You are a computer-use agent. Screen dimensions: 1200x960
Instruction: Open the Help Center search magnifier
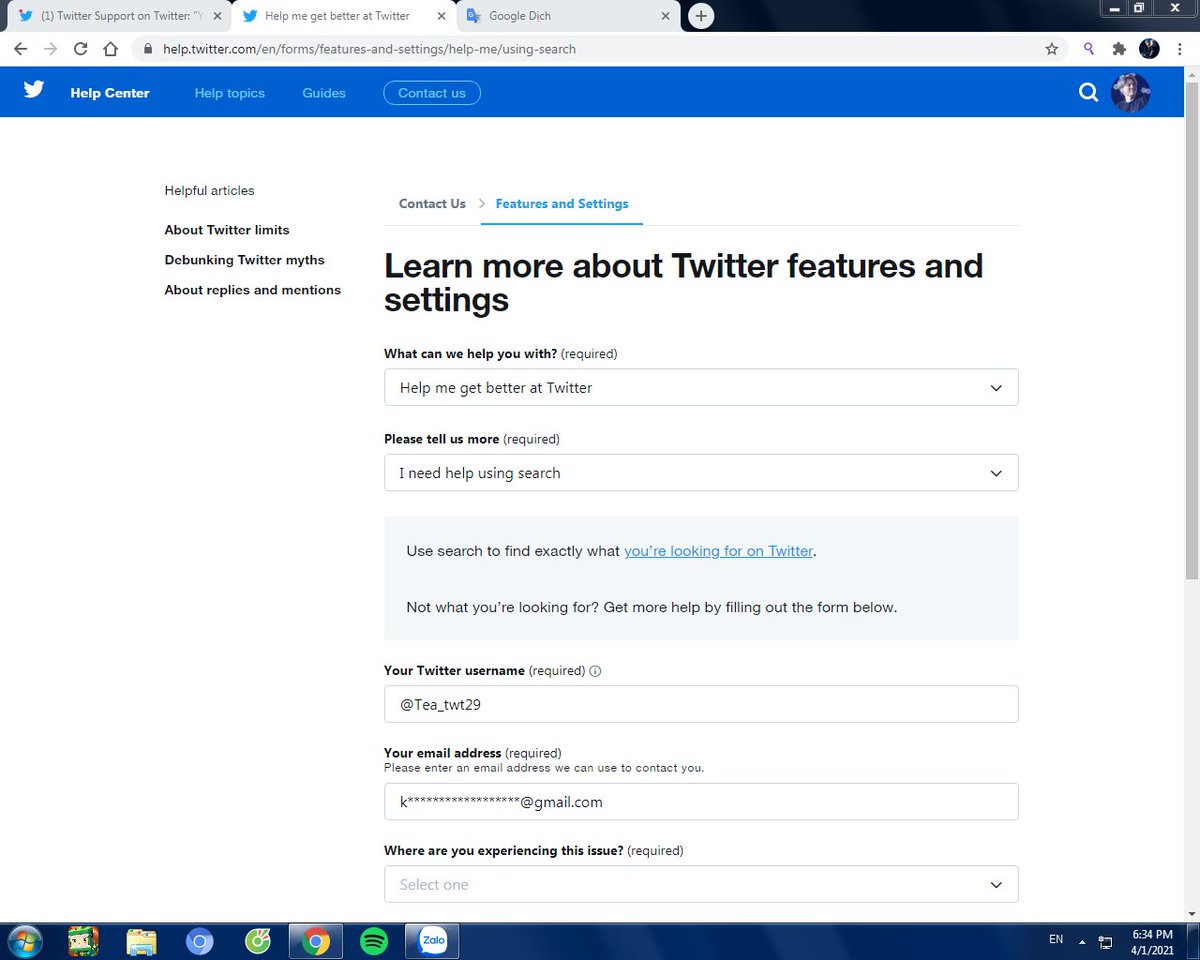coord(1088,93)
